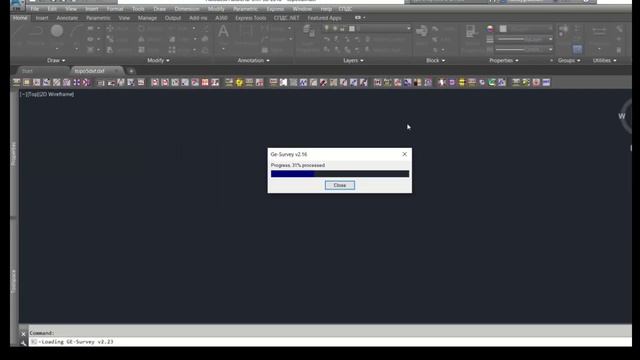The height and width of the screenshot is (360, 640).
Task: Open the Dimension menu
Action: pyautogui.click(x=187, y=9)
